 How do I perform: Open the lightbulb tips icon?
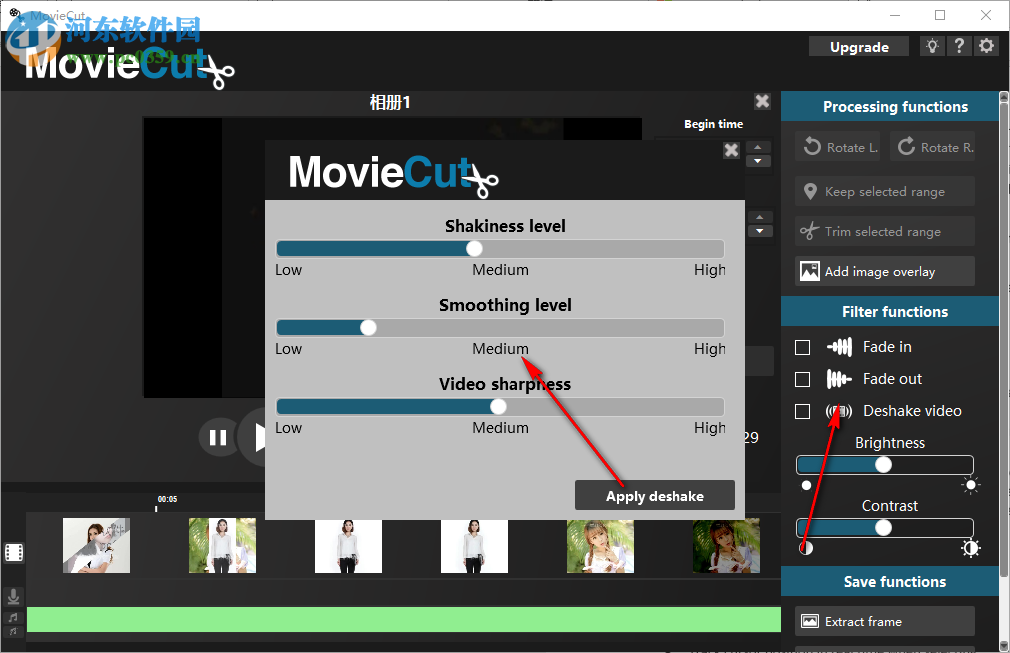coord(932,46)
